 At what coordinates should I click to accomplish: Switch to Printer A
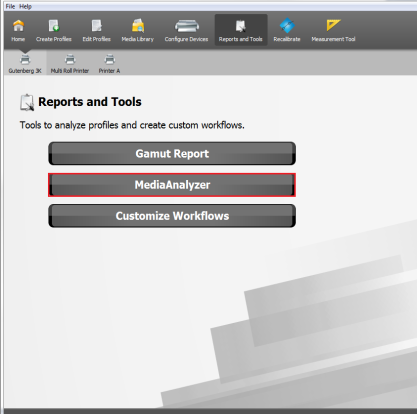(109, 64)
